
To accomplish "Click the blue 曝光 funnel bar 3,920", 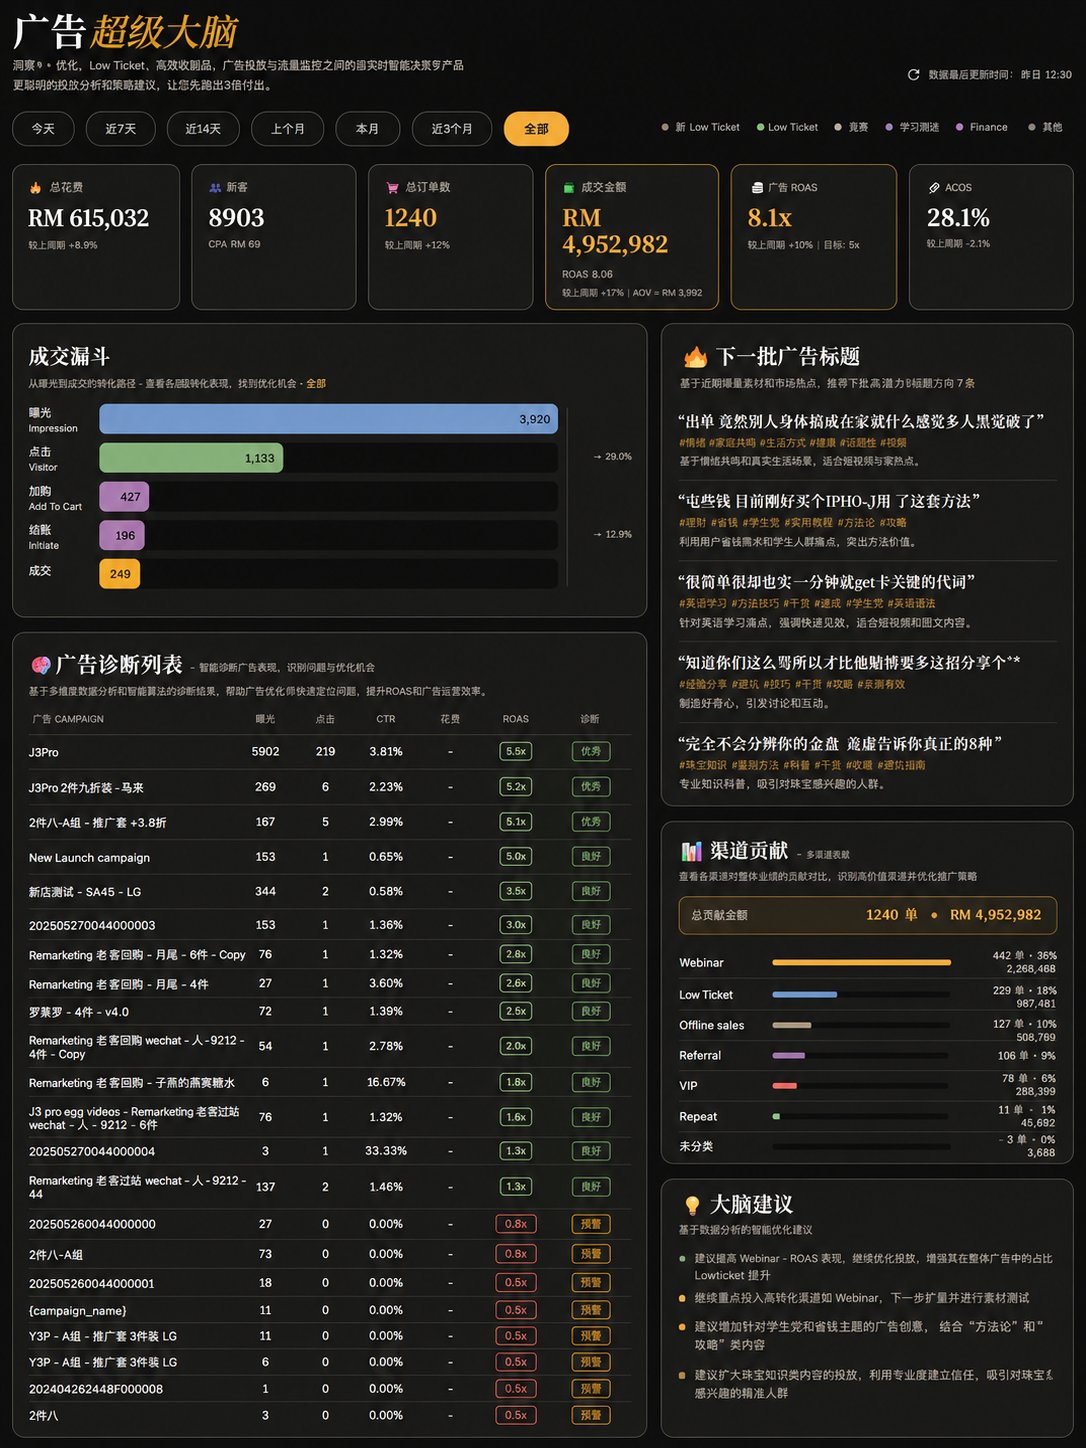I will click(x=328, y=419).
